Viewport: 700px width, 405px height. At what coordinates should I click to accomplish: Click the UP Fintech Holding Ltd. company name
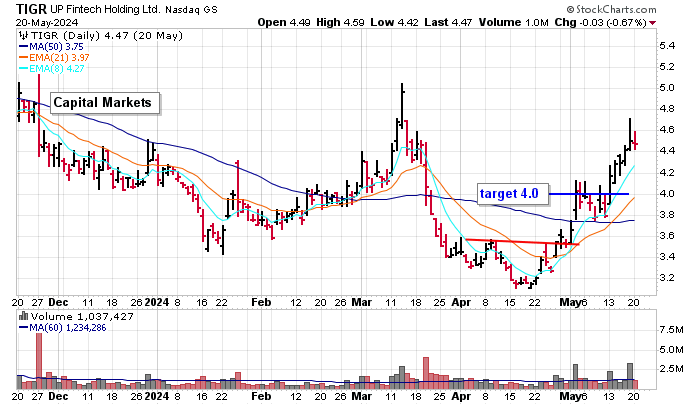[105, 9]
